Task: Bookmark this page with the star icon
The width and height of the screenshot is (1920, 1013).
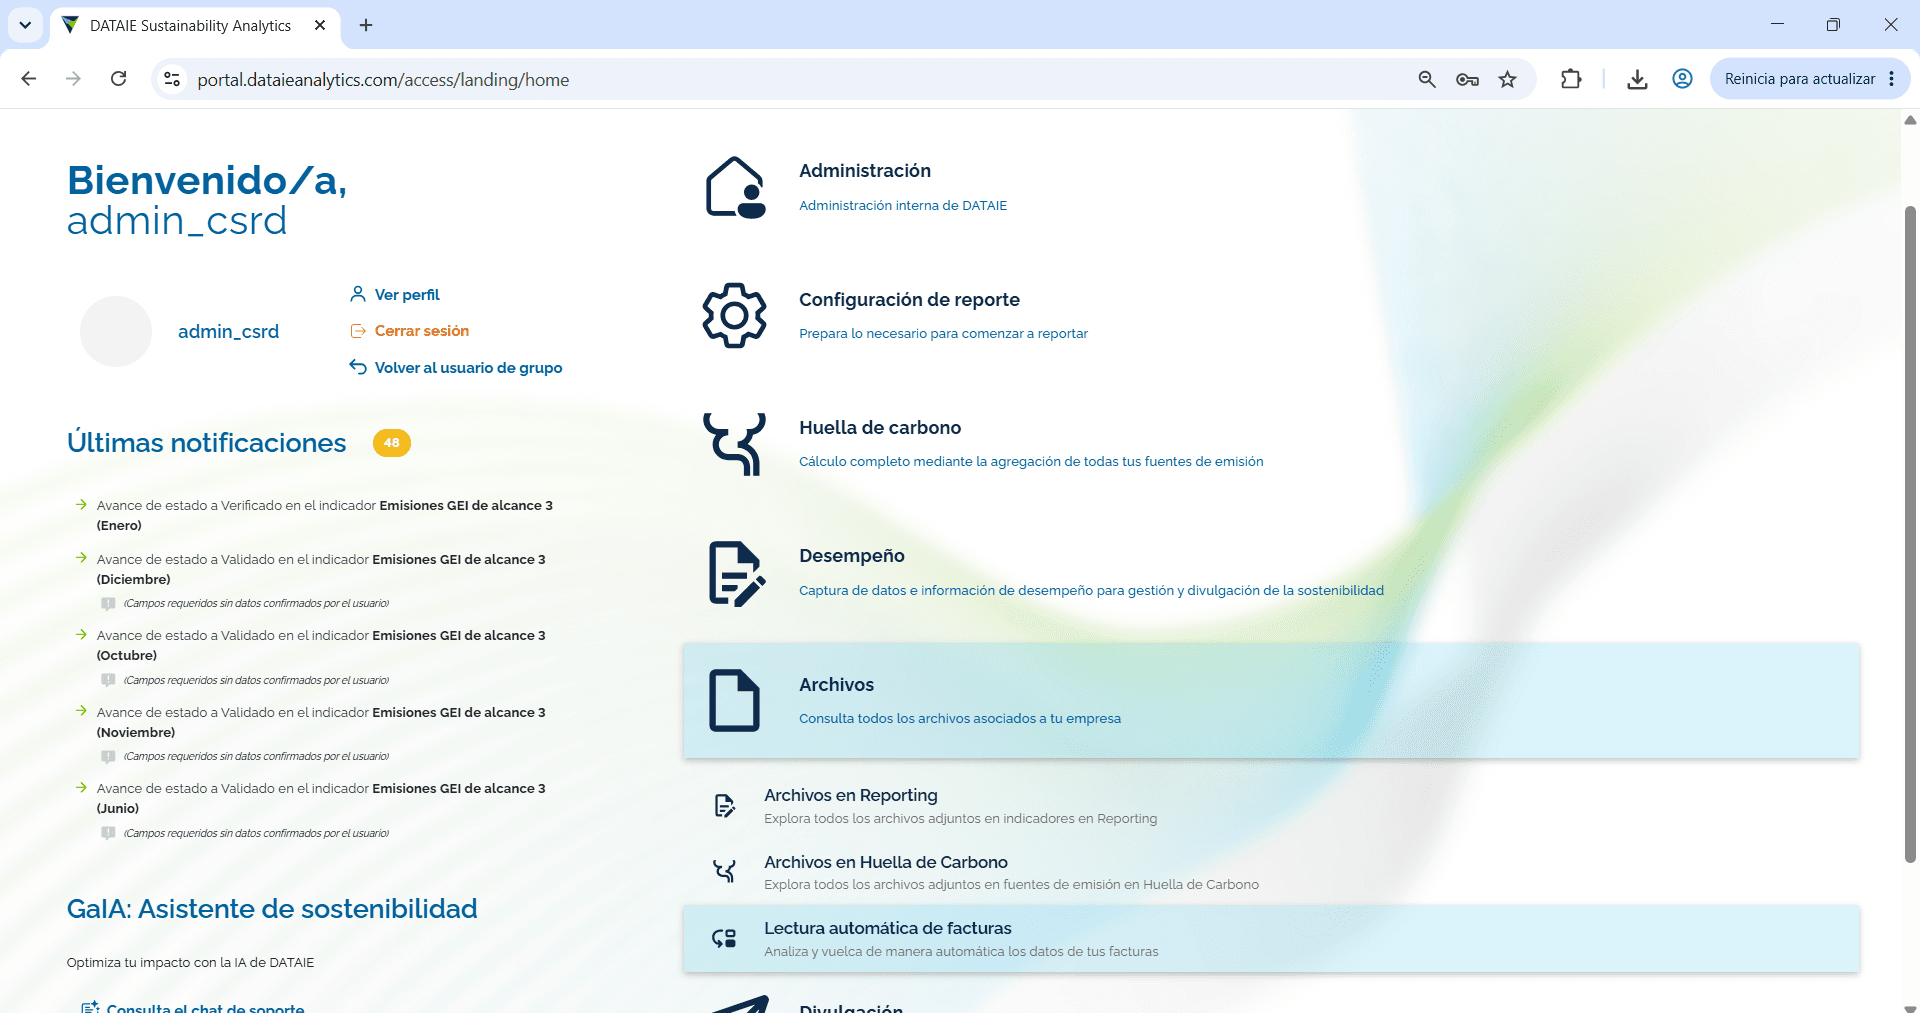Action: 1507,79
